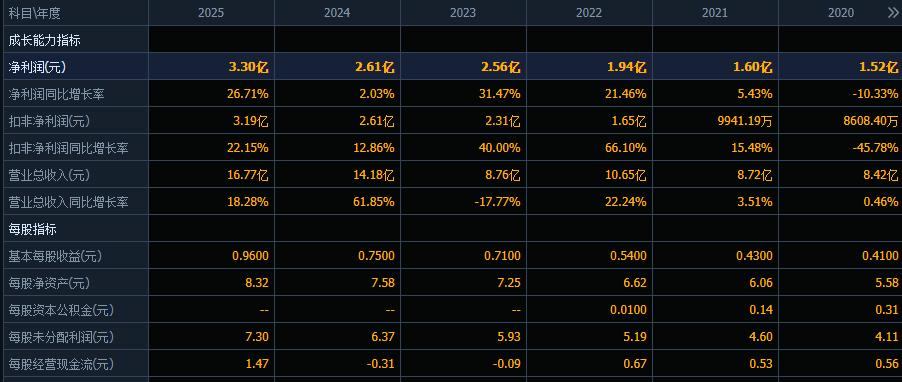
Task: Select the 2022 year column header
Action: 589,13
